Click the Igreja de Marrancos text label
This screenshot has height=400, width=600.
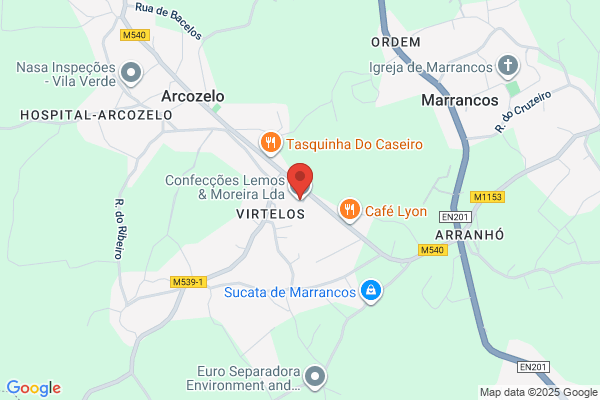pos(430,67)
